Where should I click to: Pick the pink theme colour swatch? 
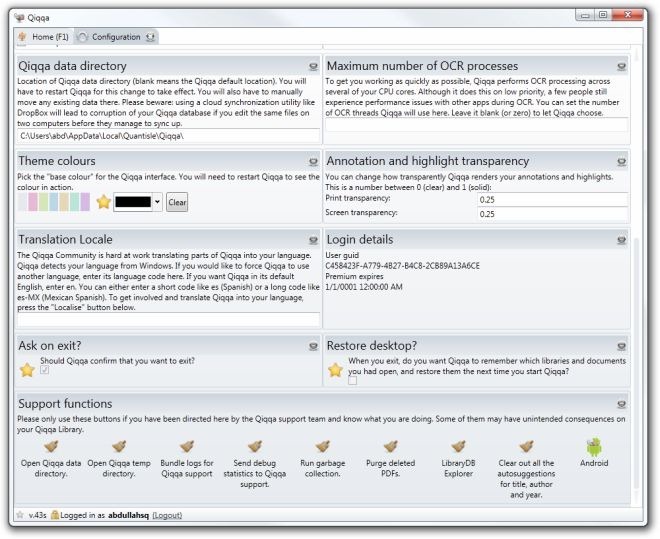[x=33, y=202]
